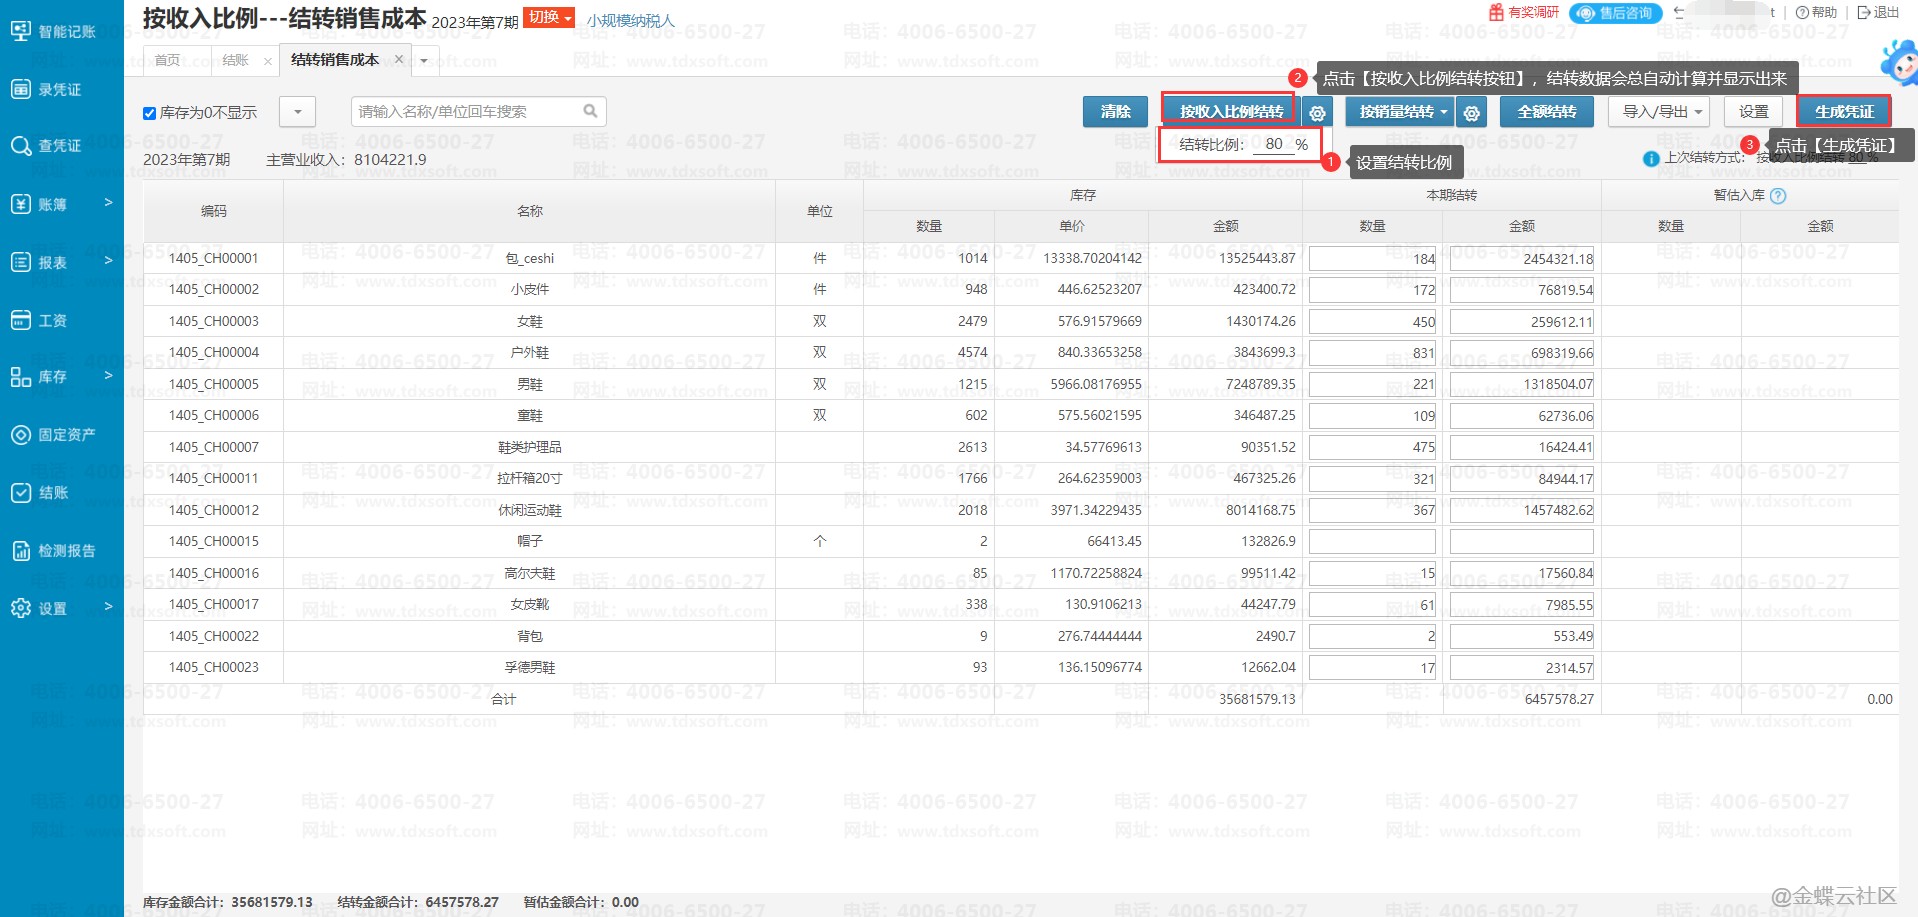
Task: Close the 结转销售成本 tab
Action: [x=399, y=59]
